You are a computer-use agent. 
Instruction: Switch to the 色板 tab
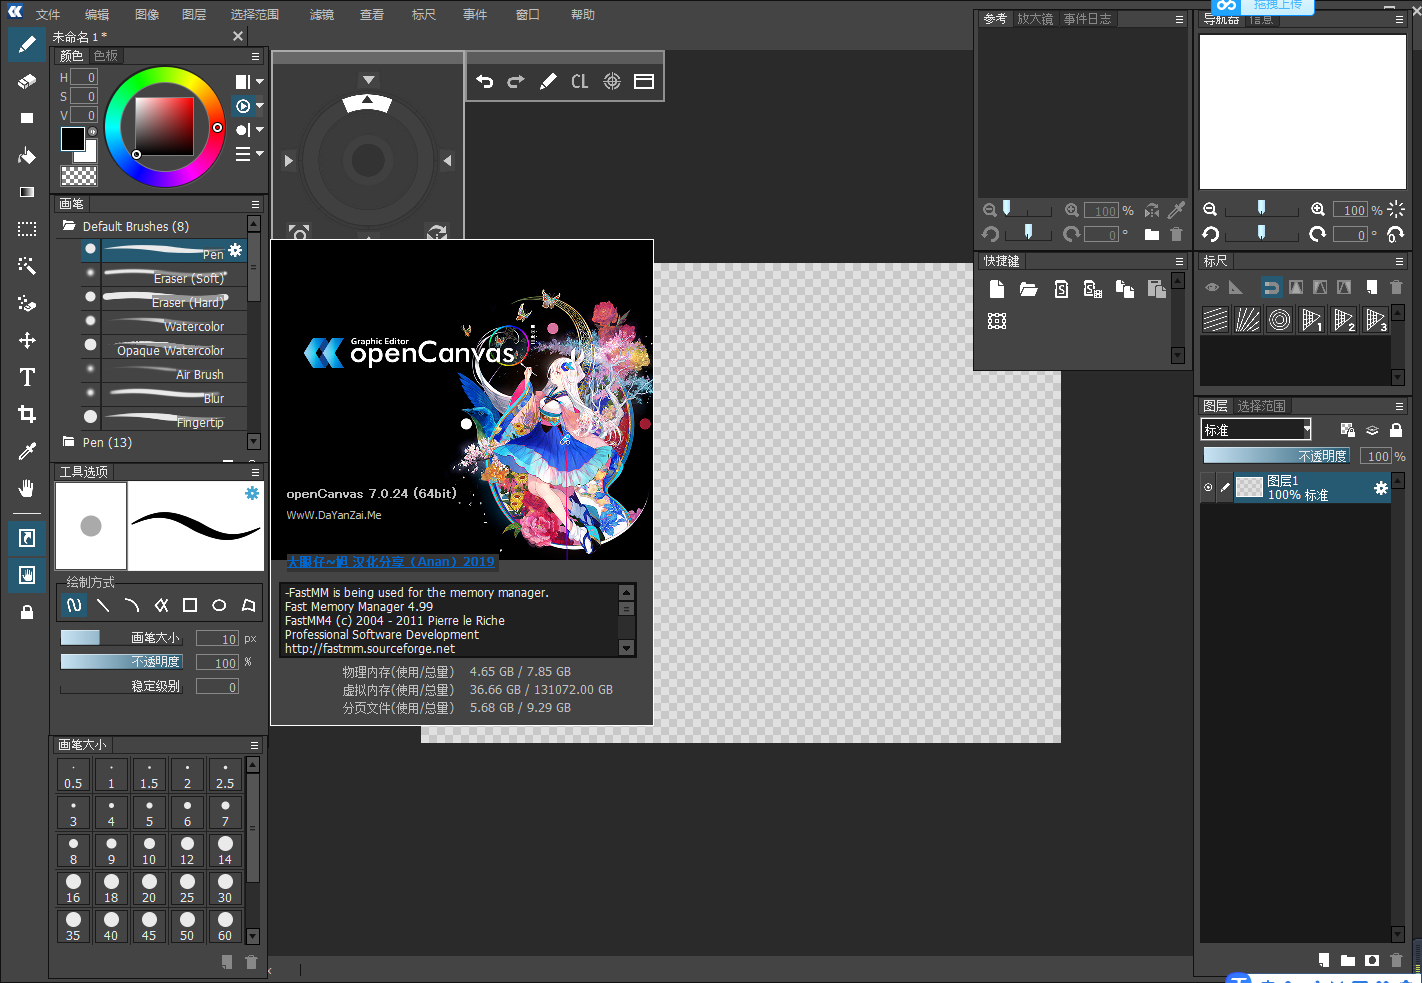(x=106, y=56)
